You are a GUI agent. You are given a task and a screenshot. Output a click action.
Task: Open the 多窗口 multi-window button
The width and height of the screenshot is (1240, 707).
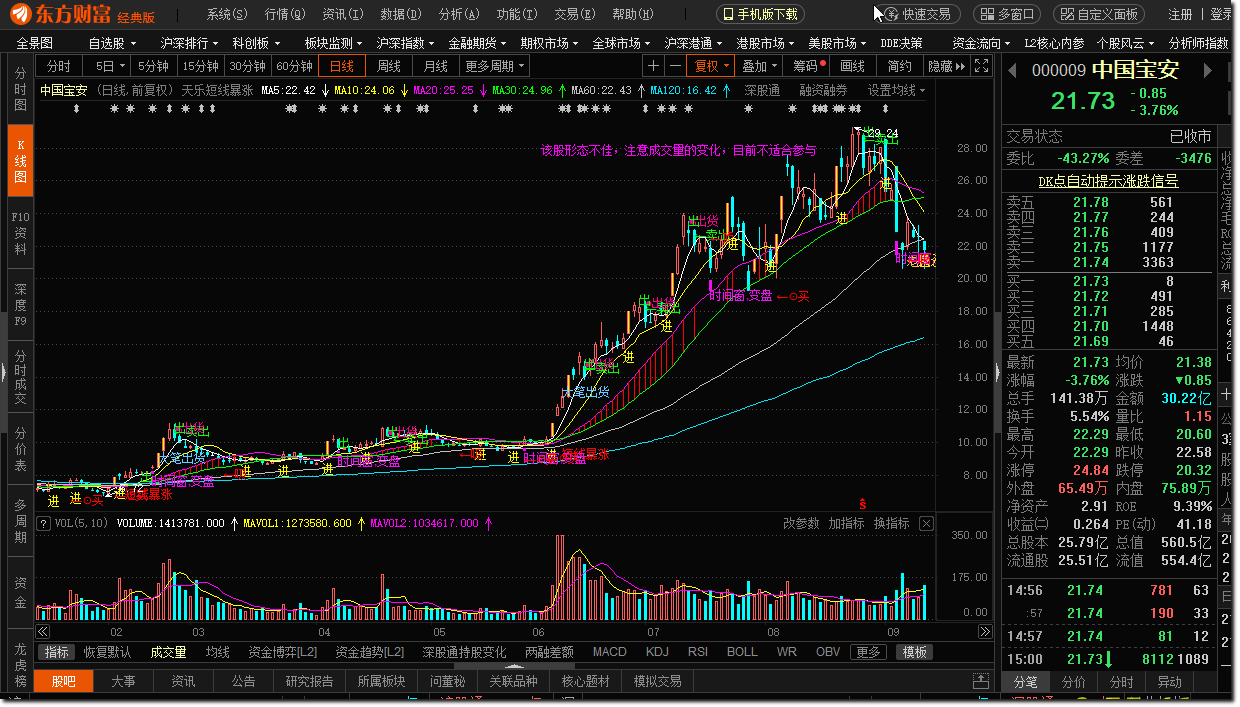pos(1006,14)
